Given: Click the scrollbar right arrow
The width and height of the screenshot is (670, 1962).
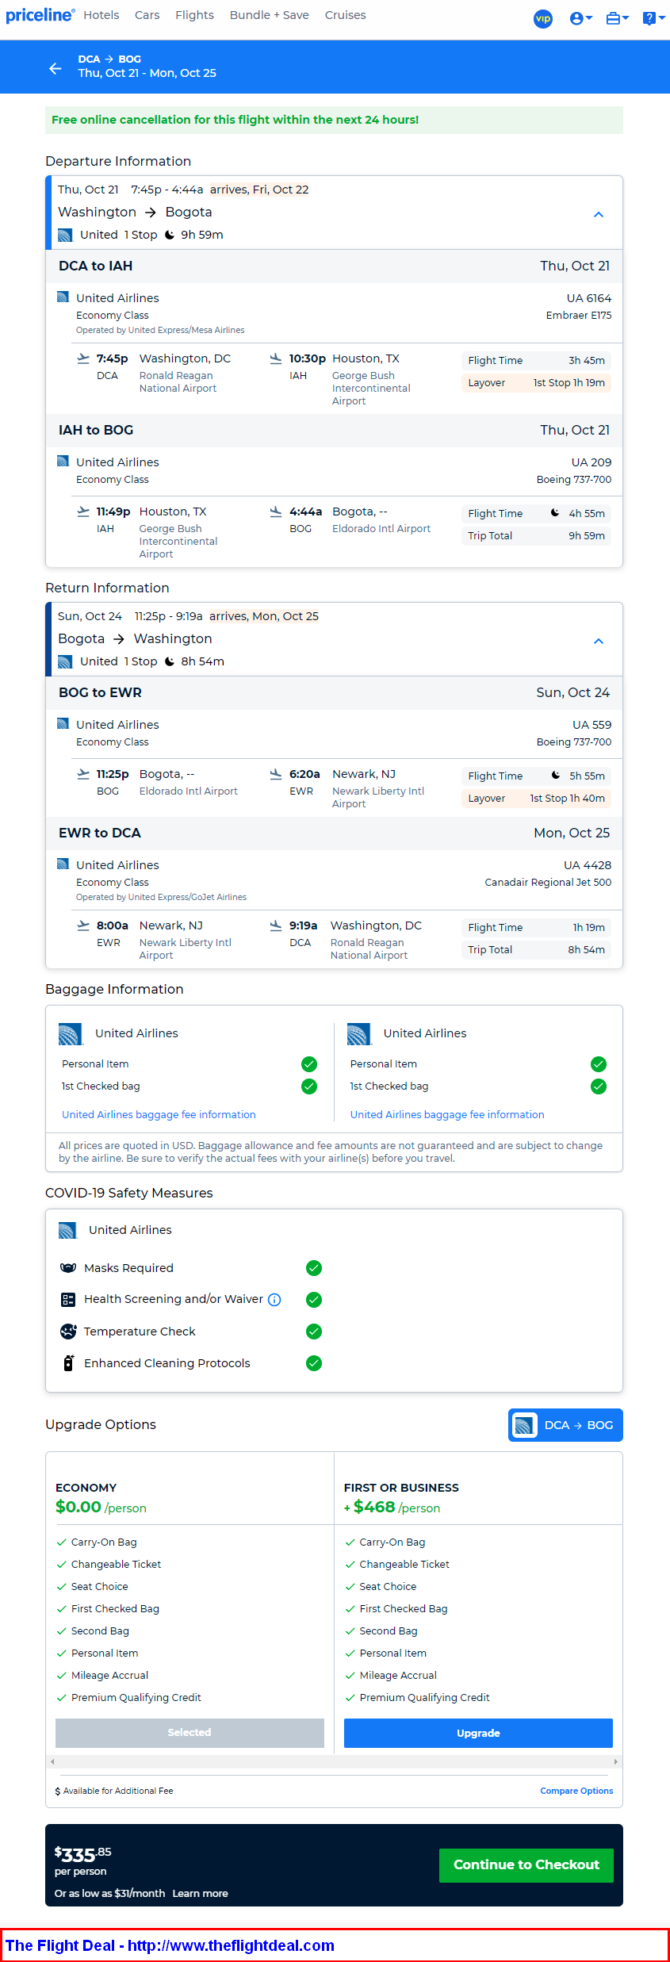Looking at the screenshot, I should (x=616, y=1762).
